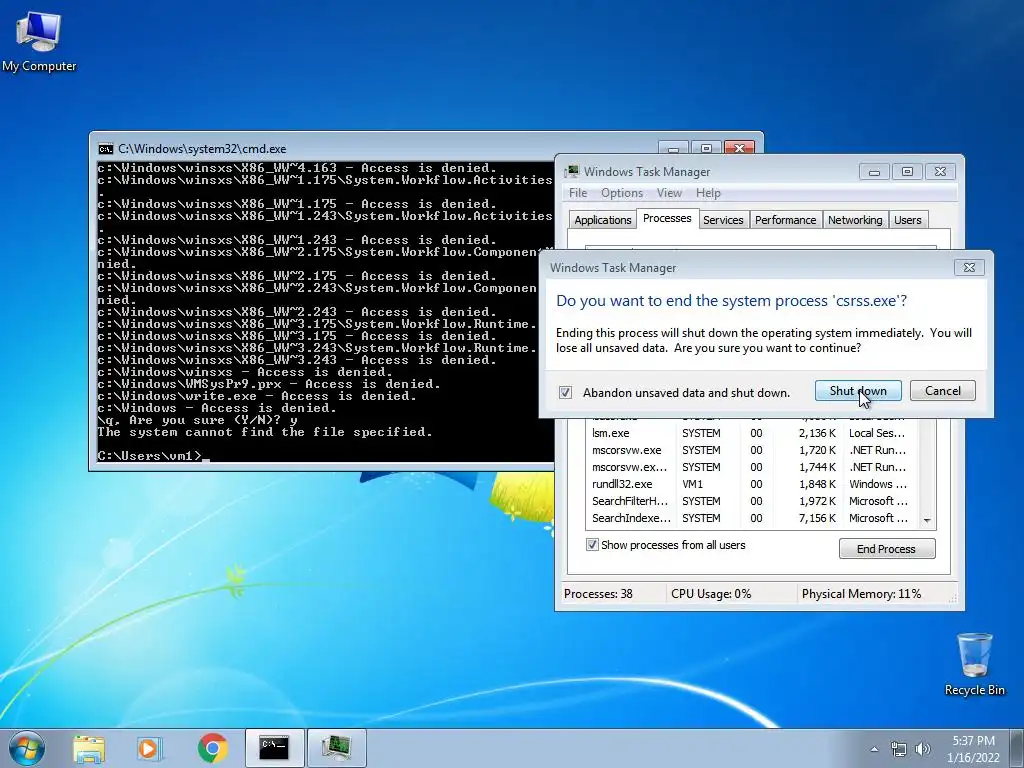Click the Show desktop strip on taskbar
1024x768 pixels.
(1019, 748)
